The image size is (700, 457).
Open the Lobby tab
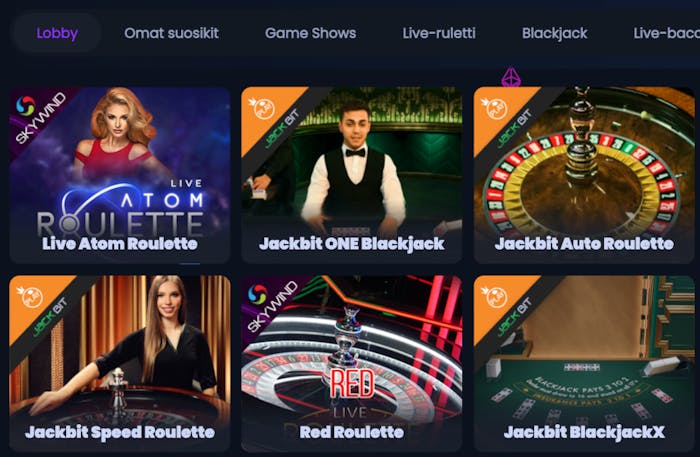coord(57,33)
